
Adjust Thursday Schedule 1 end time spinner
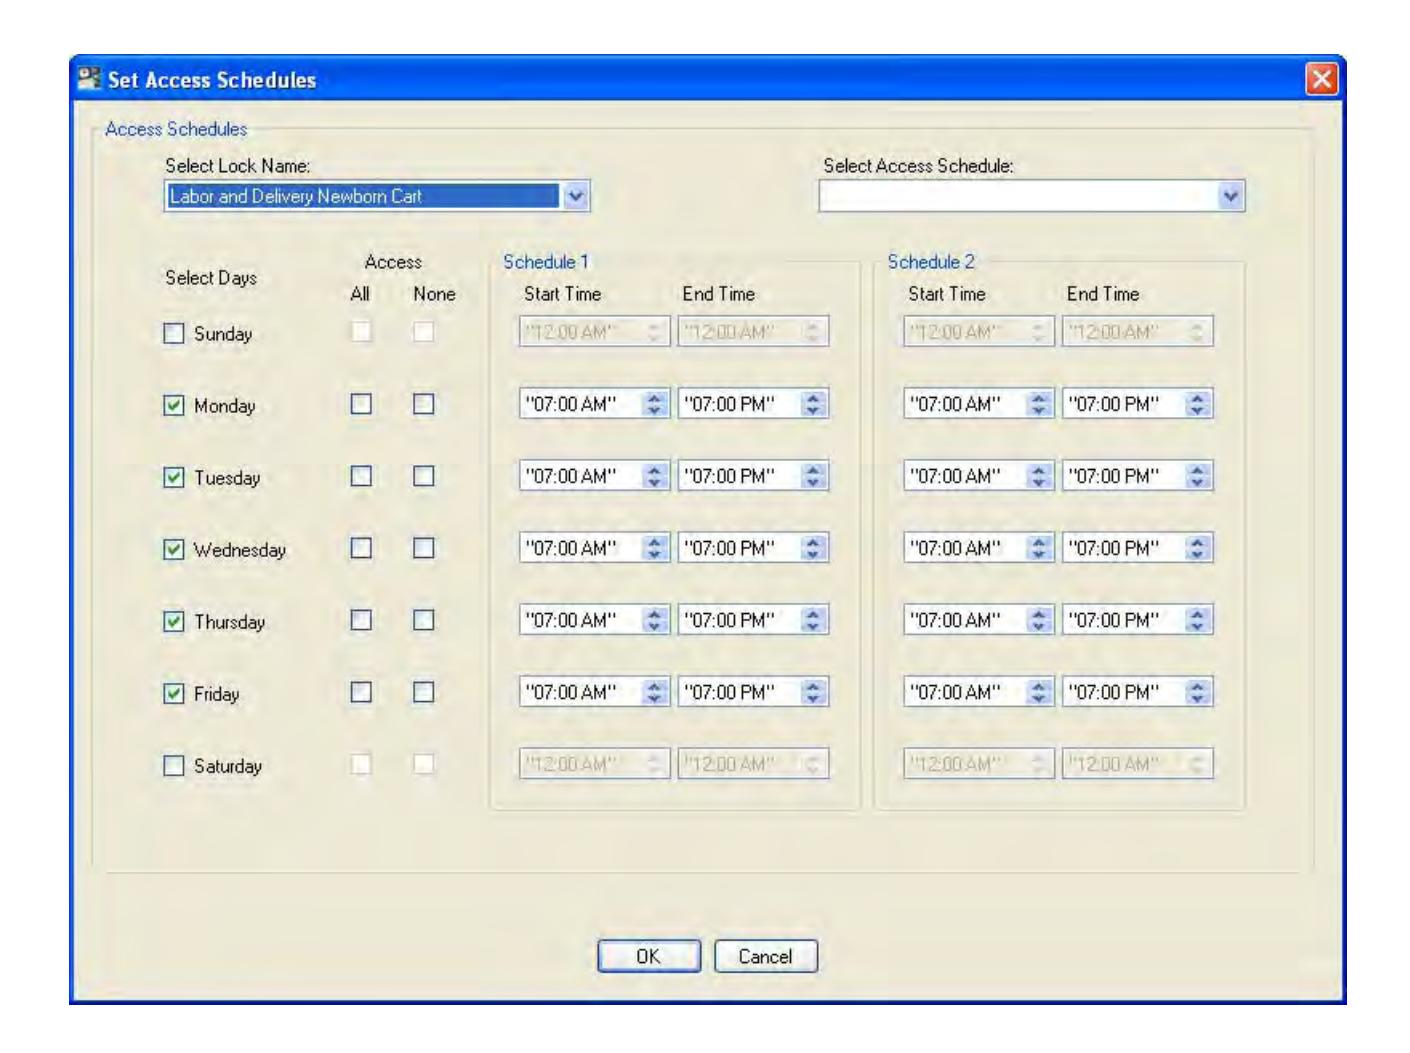click(x=813, y=620)
